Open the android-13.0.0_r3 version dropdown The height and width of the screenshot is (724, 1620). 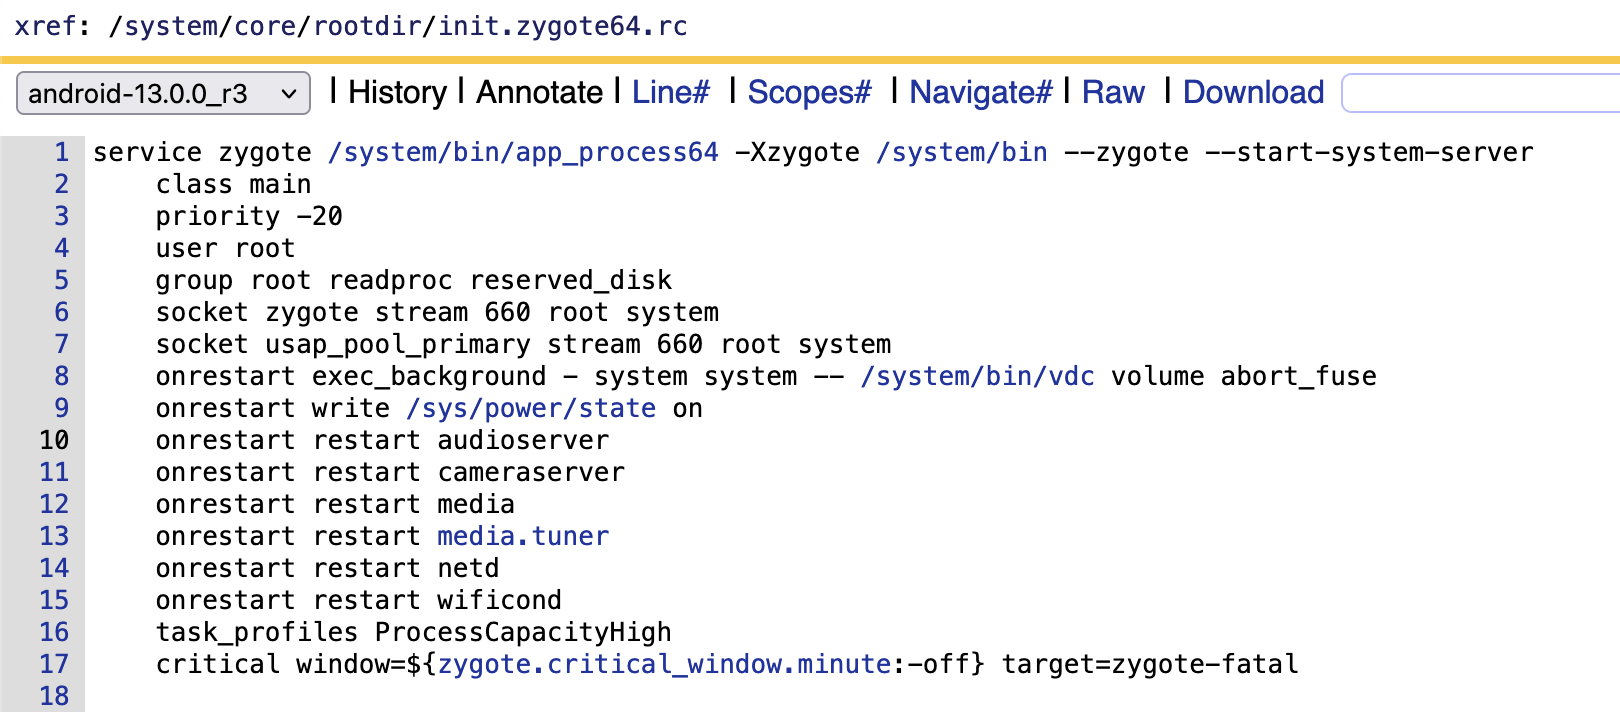(x=163, y=94)
